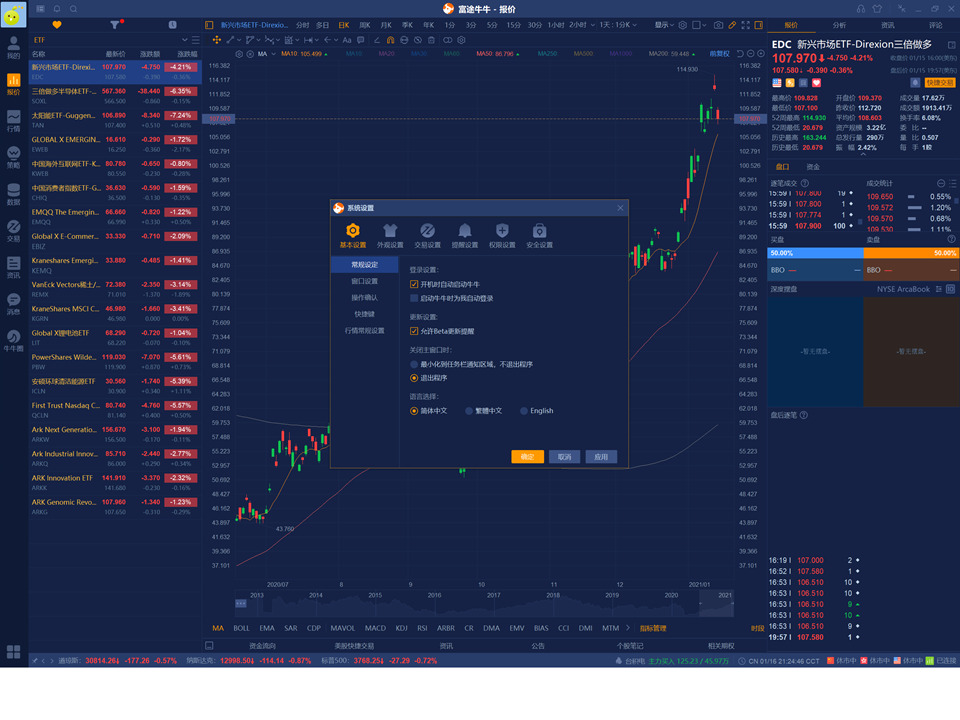The width and height of the screenshot is (960, 720).
Task: Open 权限设置 shield icon
Action: tap(502, 235)
